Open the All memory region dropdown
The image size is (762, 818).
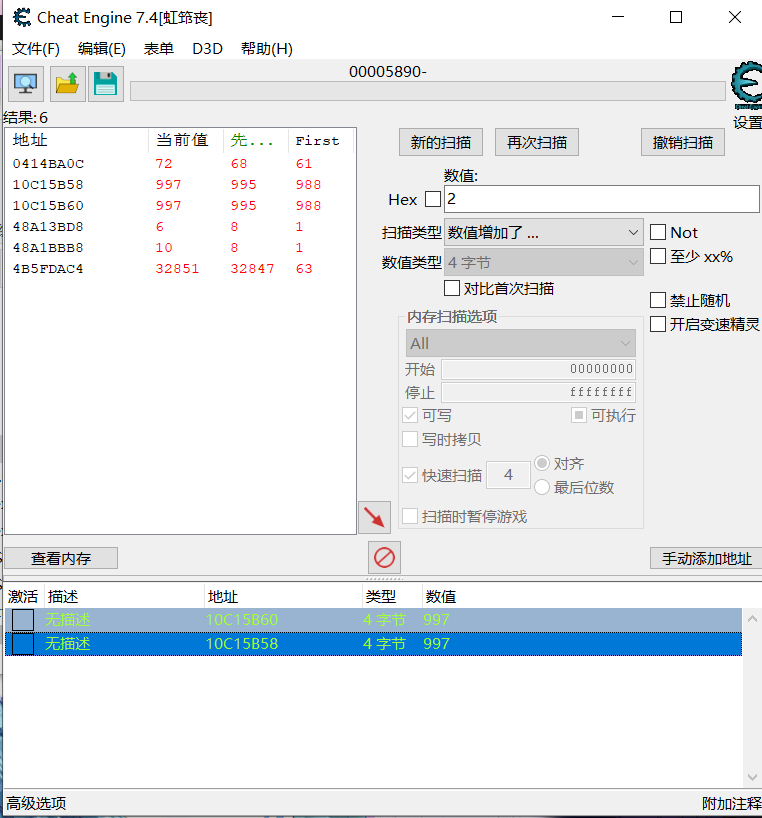[521, 343]
